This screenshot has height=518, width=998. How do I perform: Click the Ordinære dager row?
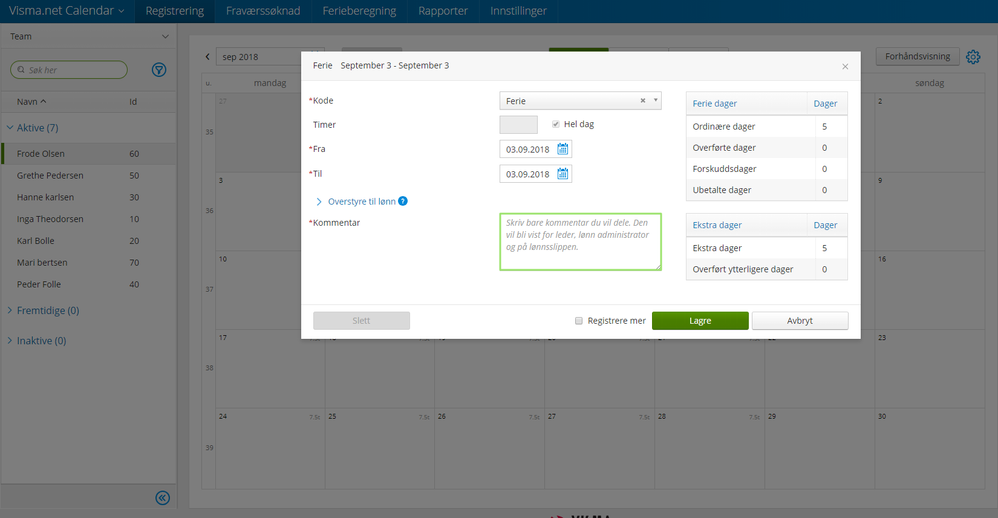766,127
